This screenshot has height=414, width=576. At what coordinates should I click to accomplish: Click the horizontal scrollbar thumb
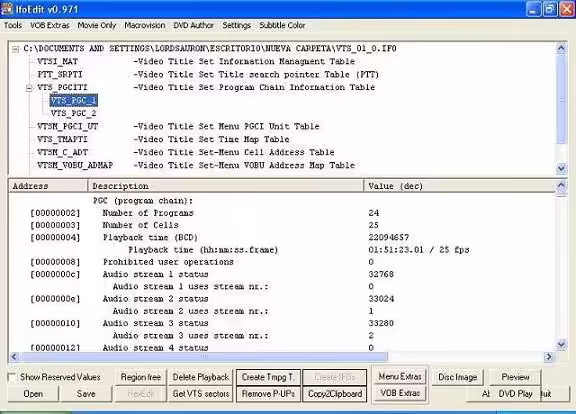[204, 356]
